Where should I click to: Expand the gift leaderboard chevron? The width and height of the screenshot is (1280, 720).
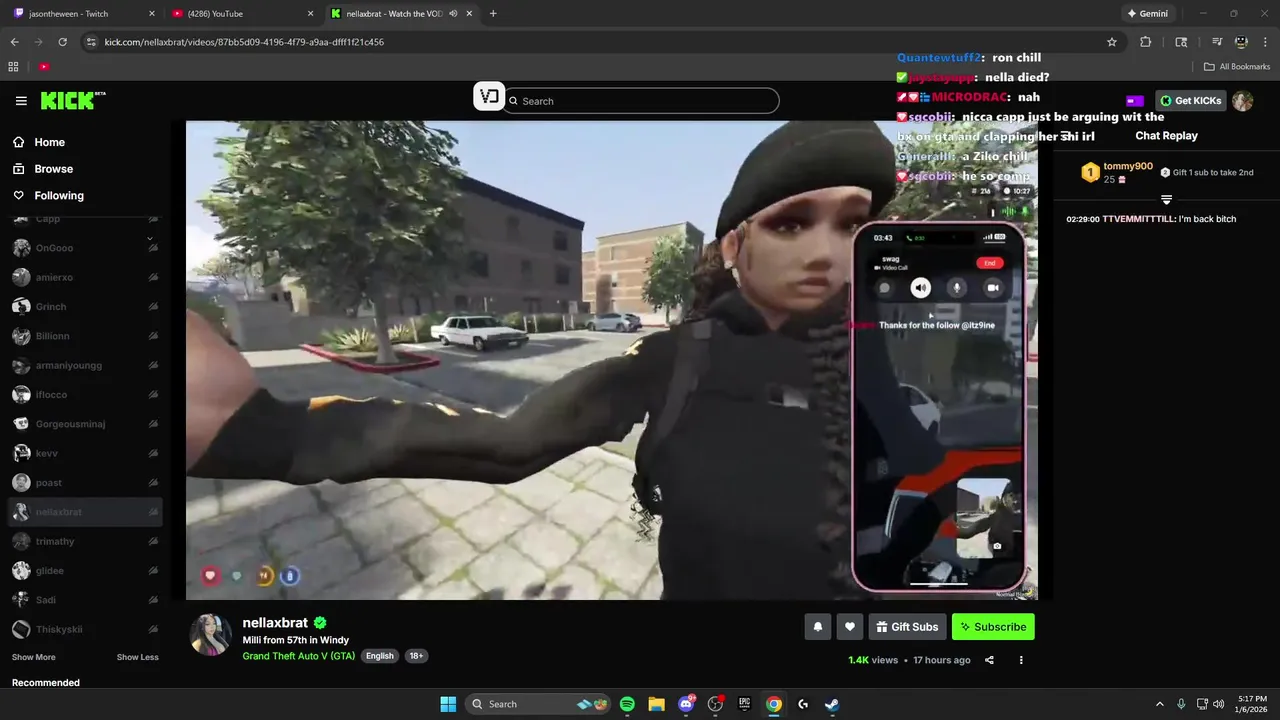1166,200
